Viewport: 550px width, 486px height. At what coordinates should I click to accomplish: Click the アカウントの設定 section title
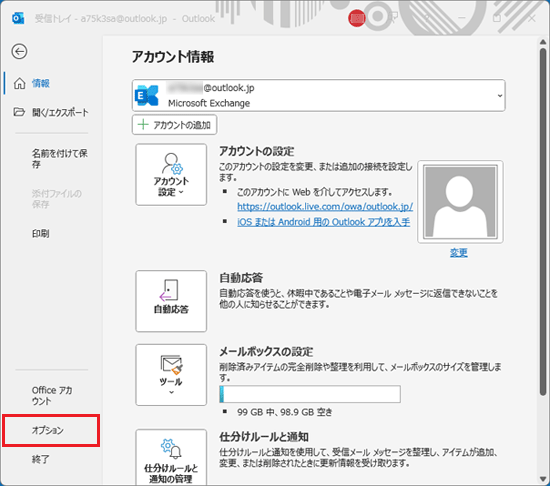[x=256, y=151]
